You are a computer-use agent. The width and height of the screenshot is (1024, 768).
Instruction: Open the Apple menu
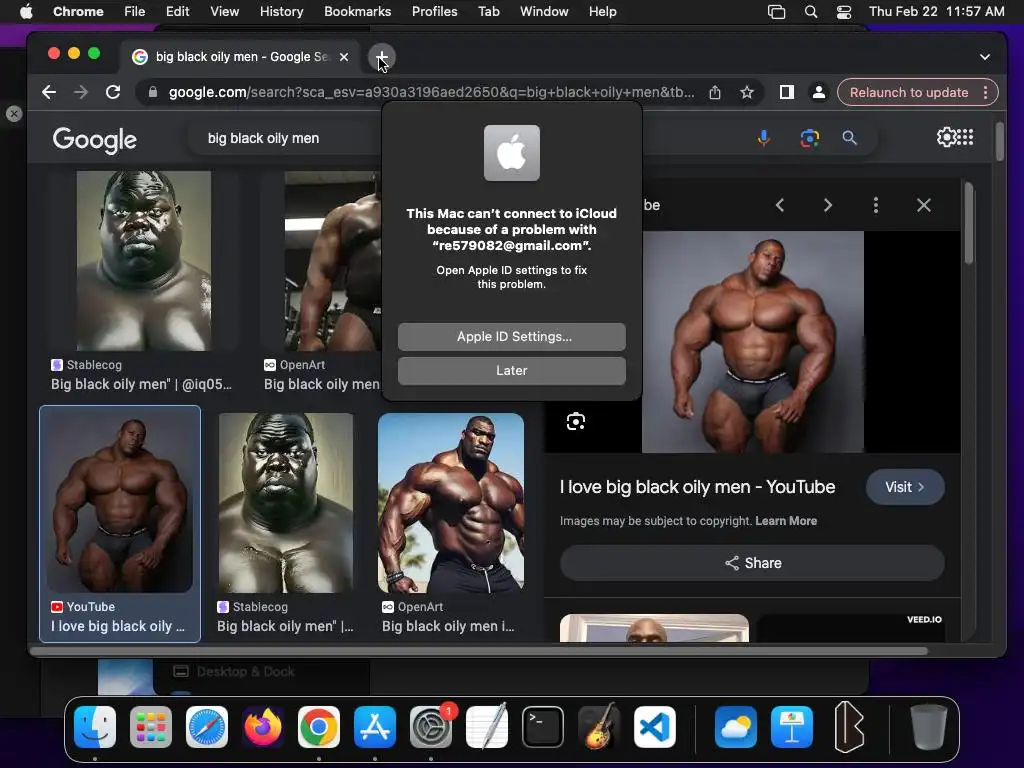pos(26,12)
